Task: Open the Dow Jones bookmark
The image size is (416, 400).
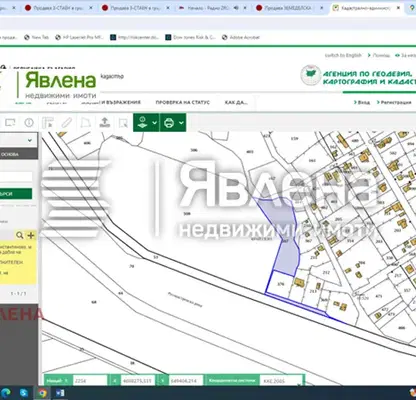Action: (191, 37)
